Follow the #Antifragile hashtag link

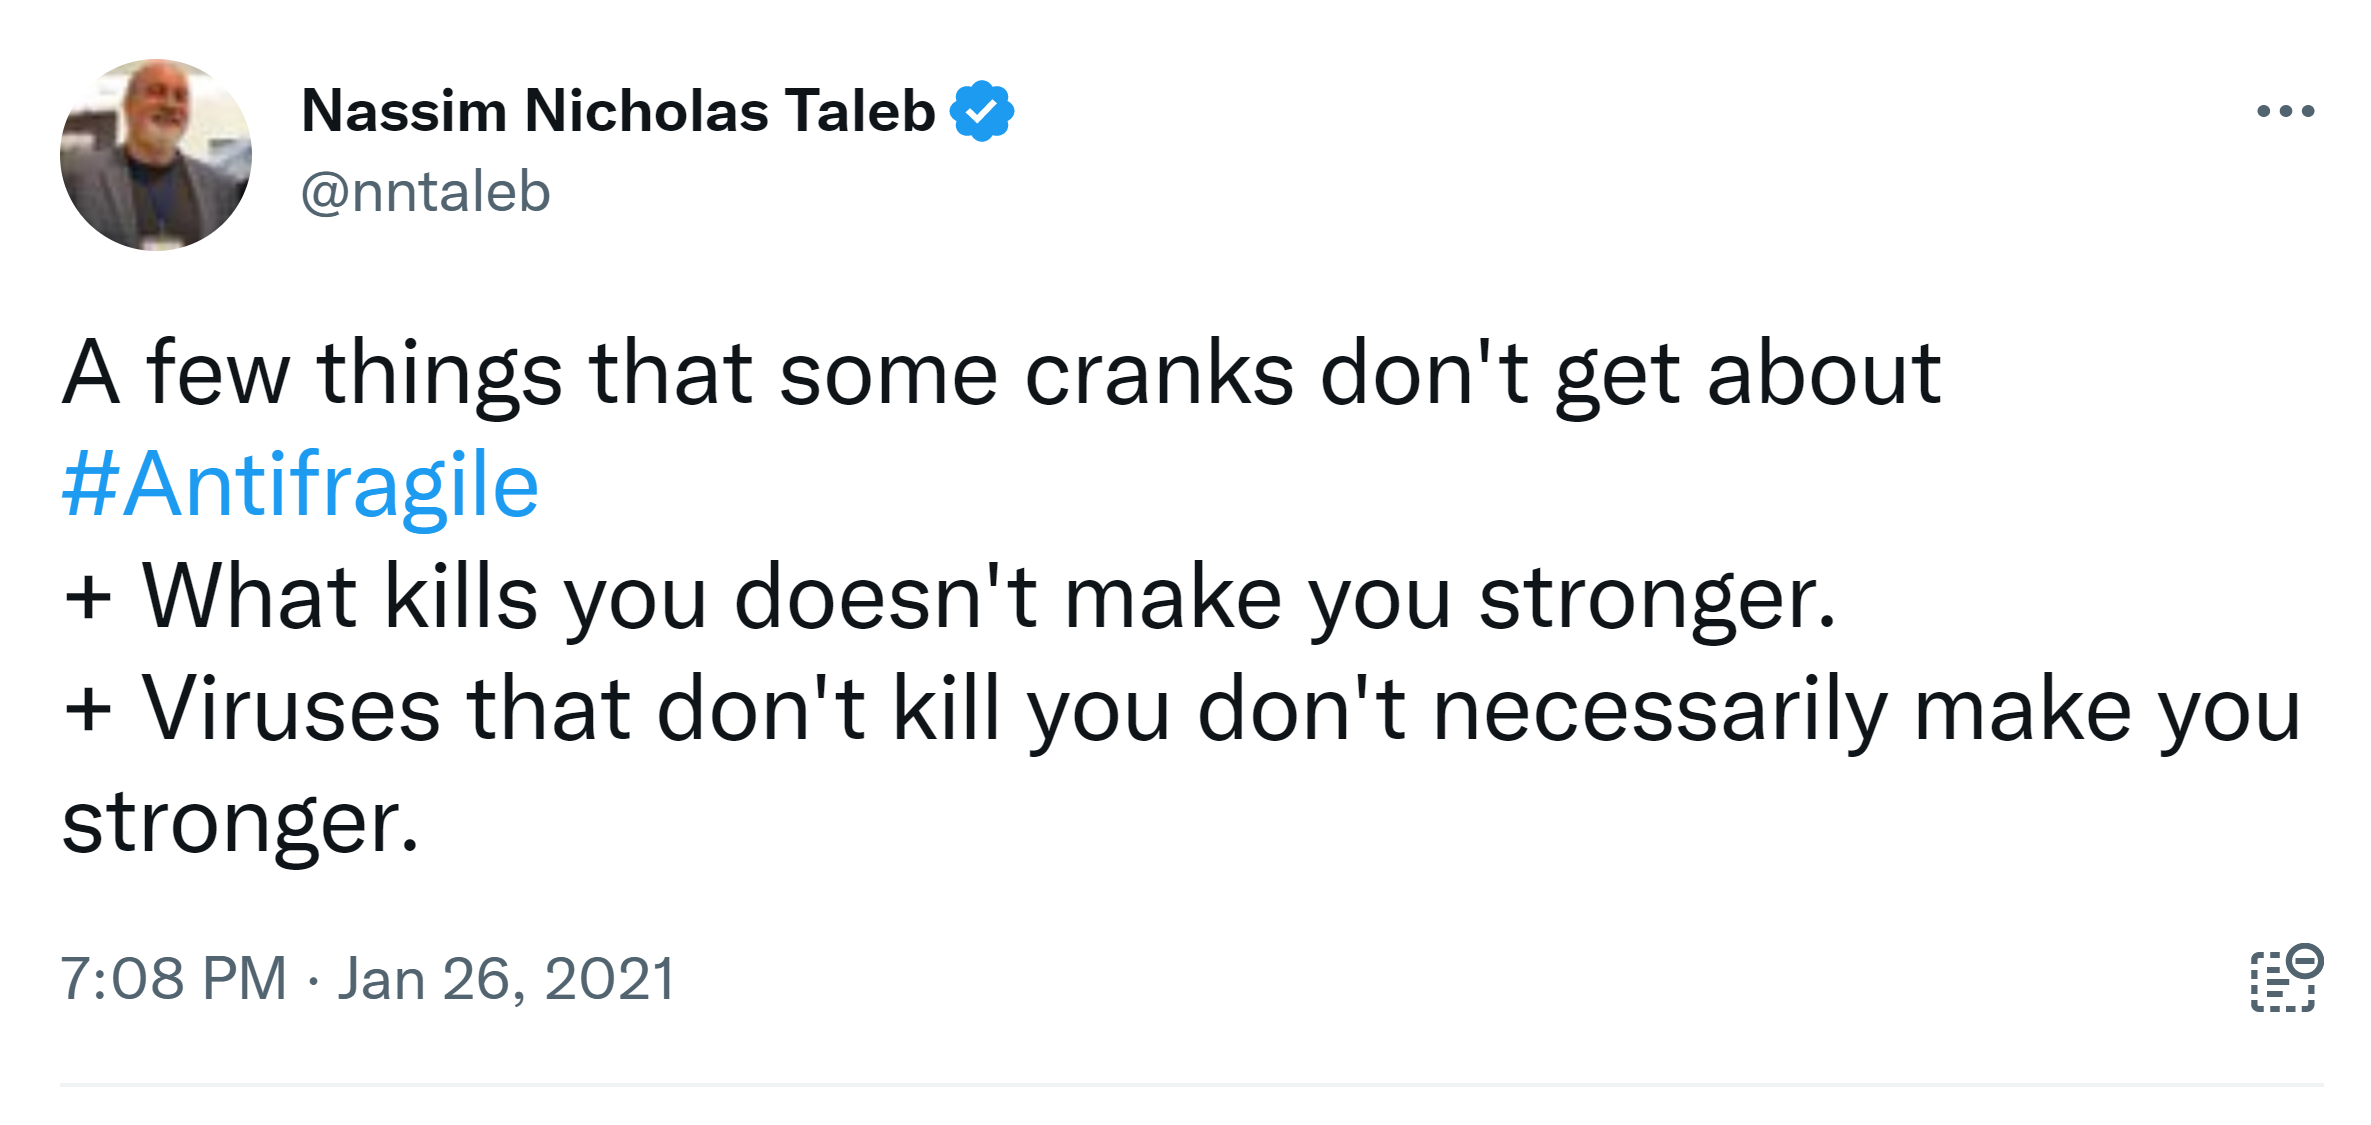click(x=300, y=485)
